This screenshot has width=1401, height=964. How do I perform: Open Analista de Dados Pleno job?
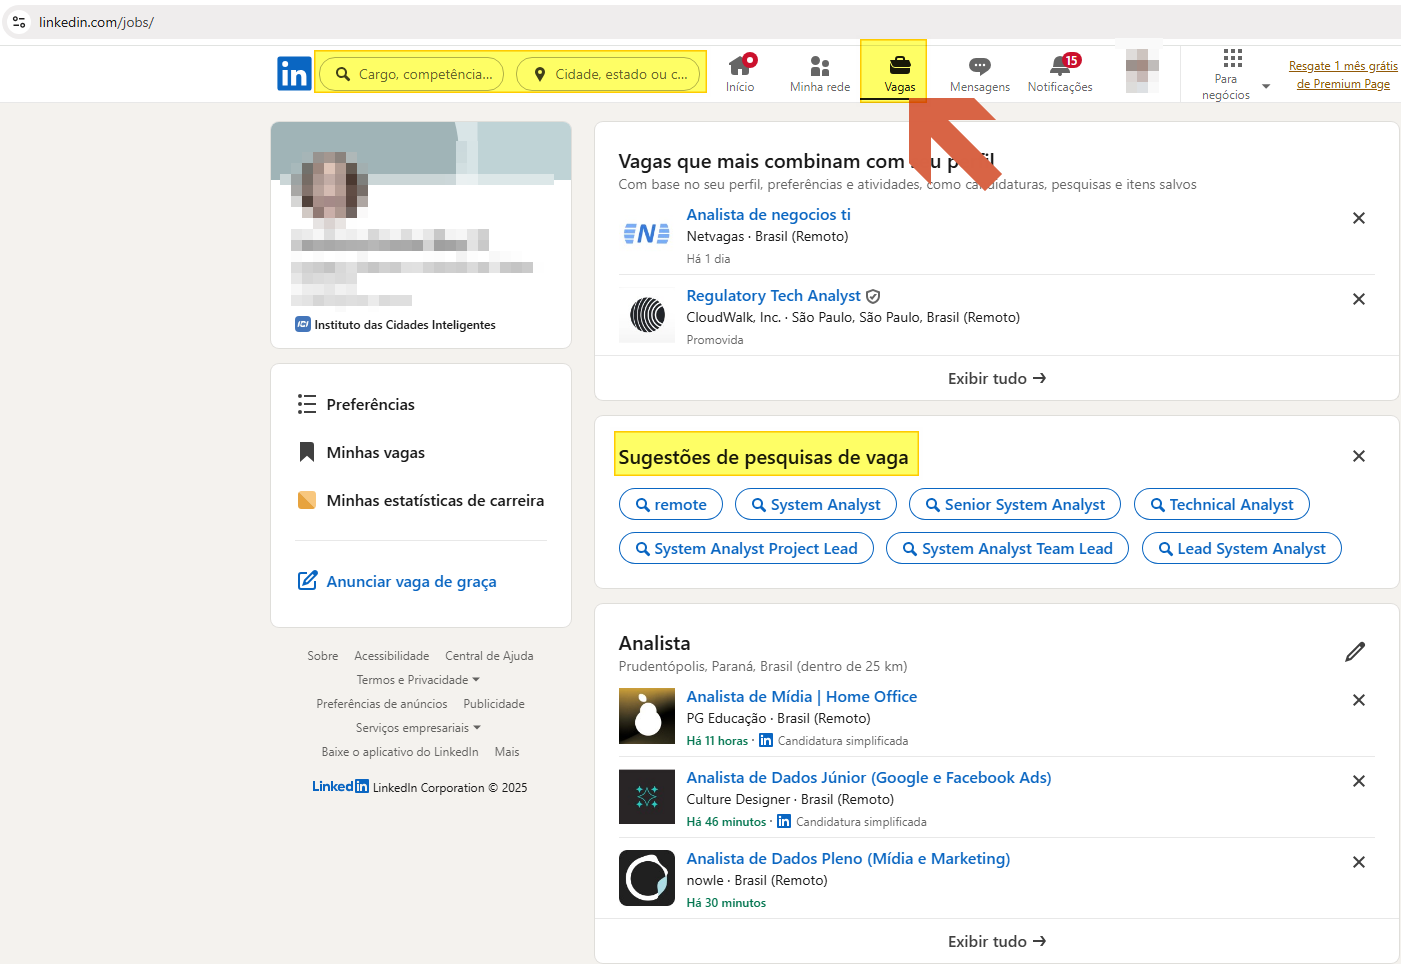pos(848,859)
